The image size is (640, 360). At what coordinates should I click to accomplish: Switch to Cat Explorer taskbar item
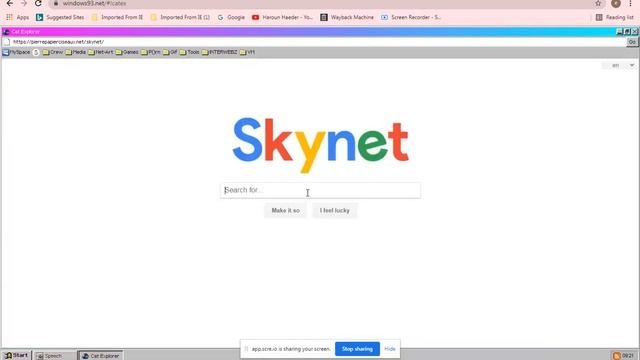click(x=101, y=356)
